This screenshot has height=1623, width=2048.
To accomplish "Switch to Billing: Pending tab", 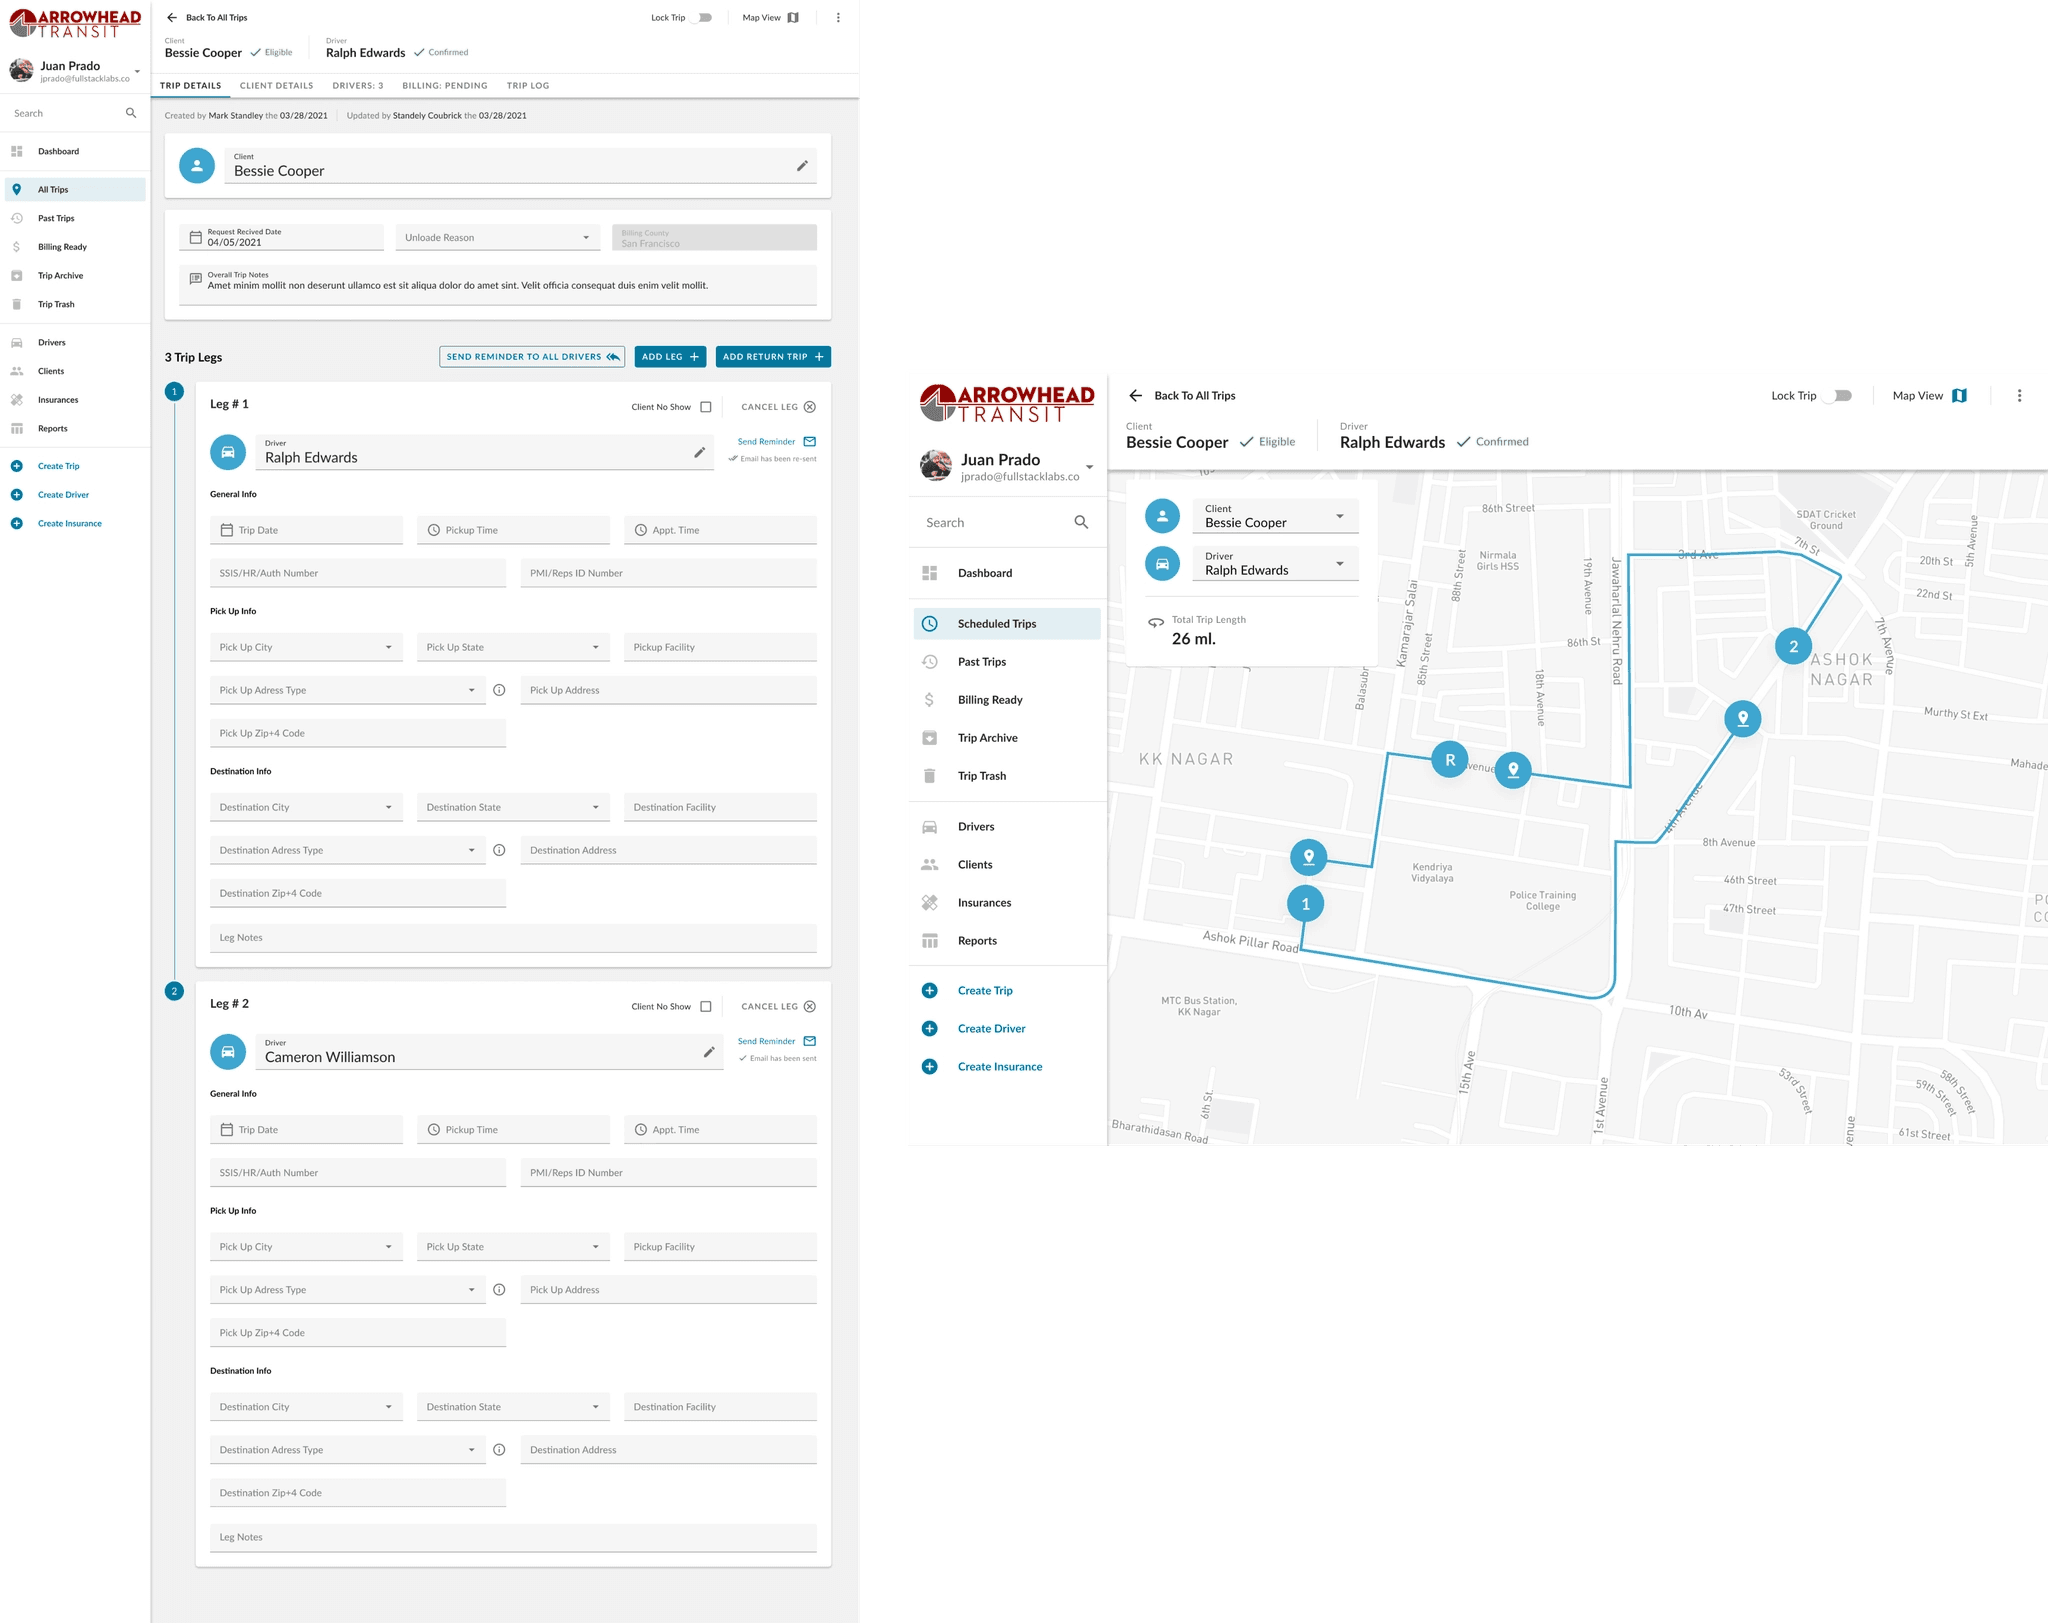I will [445, 86].
